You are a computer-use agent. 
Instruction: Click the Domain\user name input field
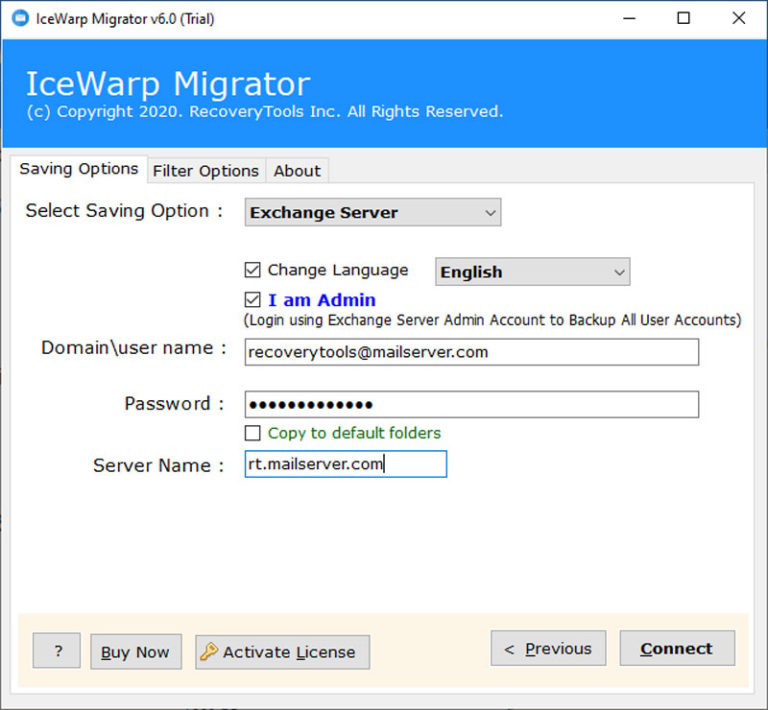472,352
